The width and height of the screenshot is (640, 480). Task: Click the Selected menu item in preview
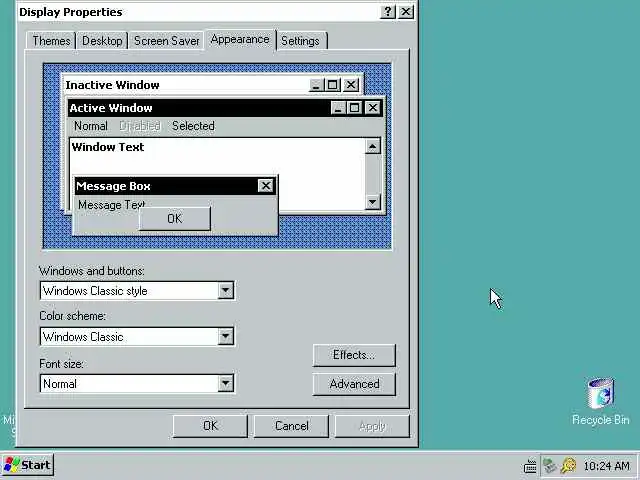point(193,126)
